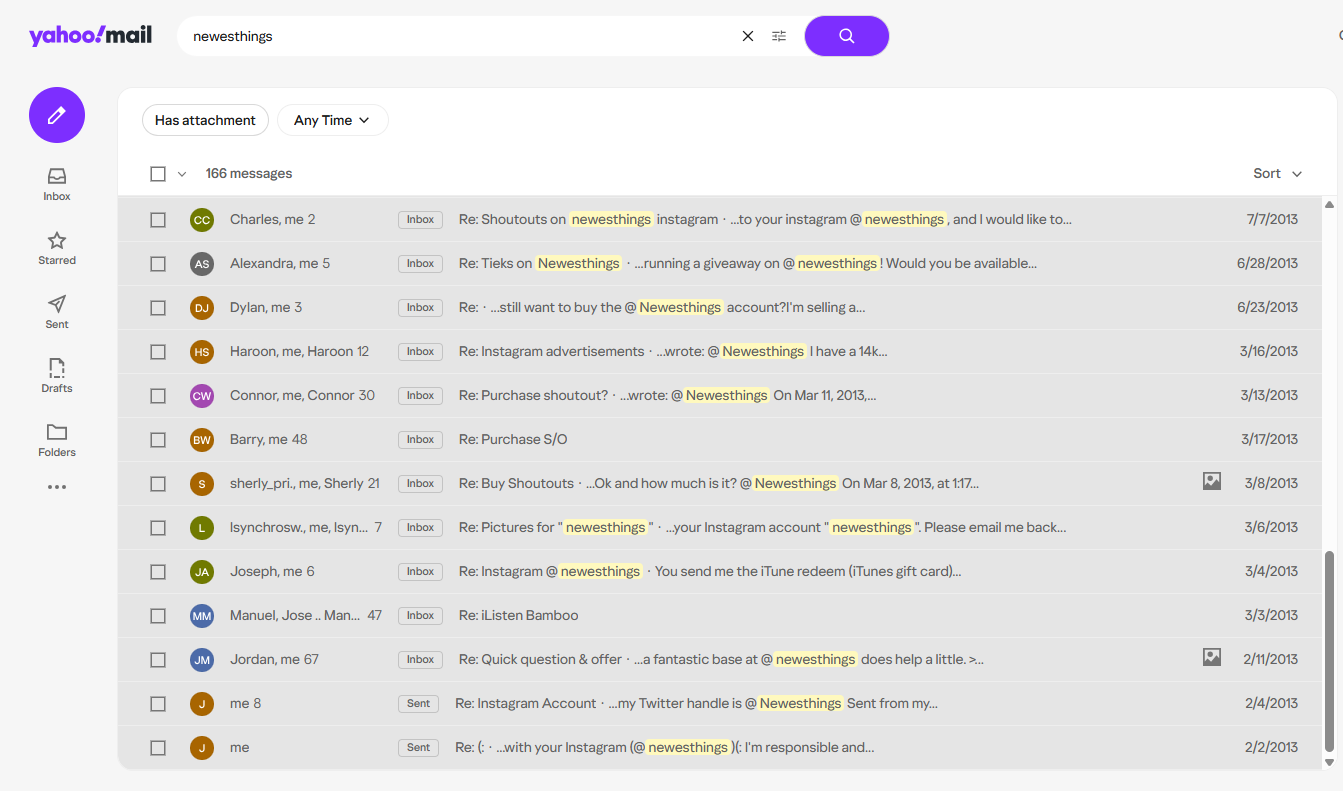Click the DJ avatar for Dylan
The width and height of the screenshot is (1343, 791).
202,308
